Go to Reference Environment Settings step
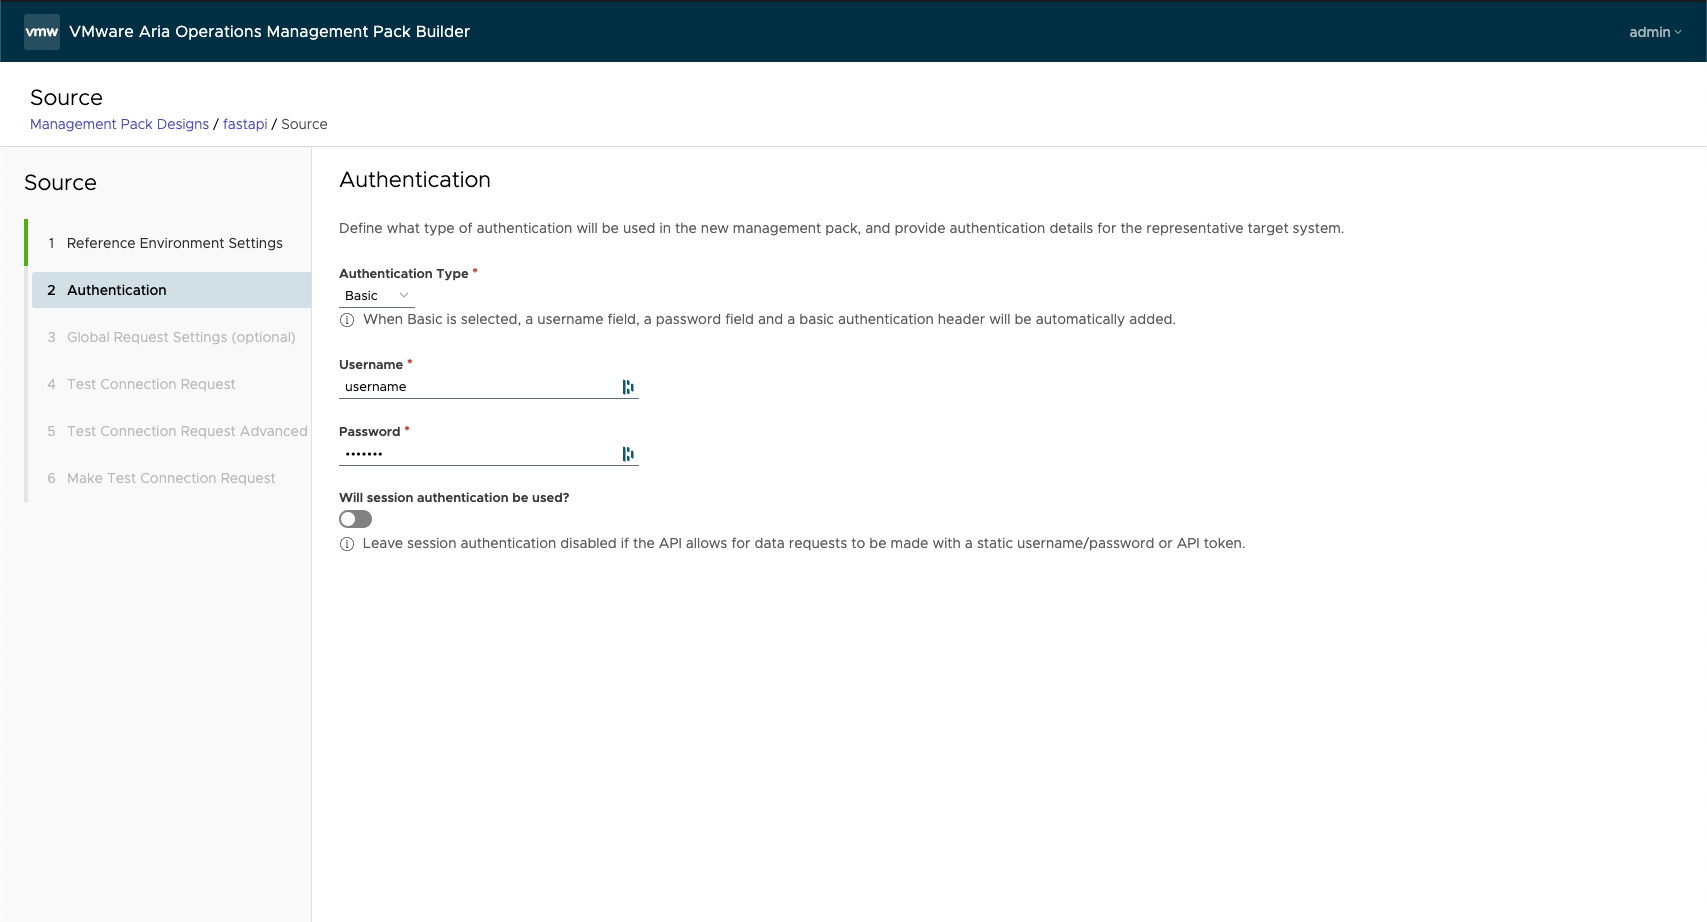The width and height of the screenshot is (1707, 922). pos(174,243)
